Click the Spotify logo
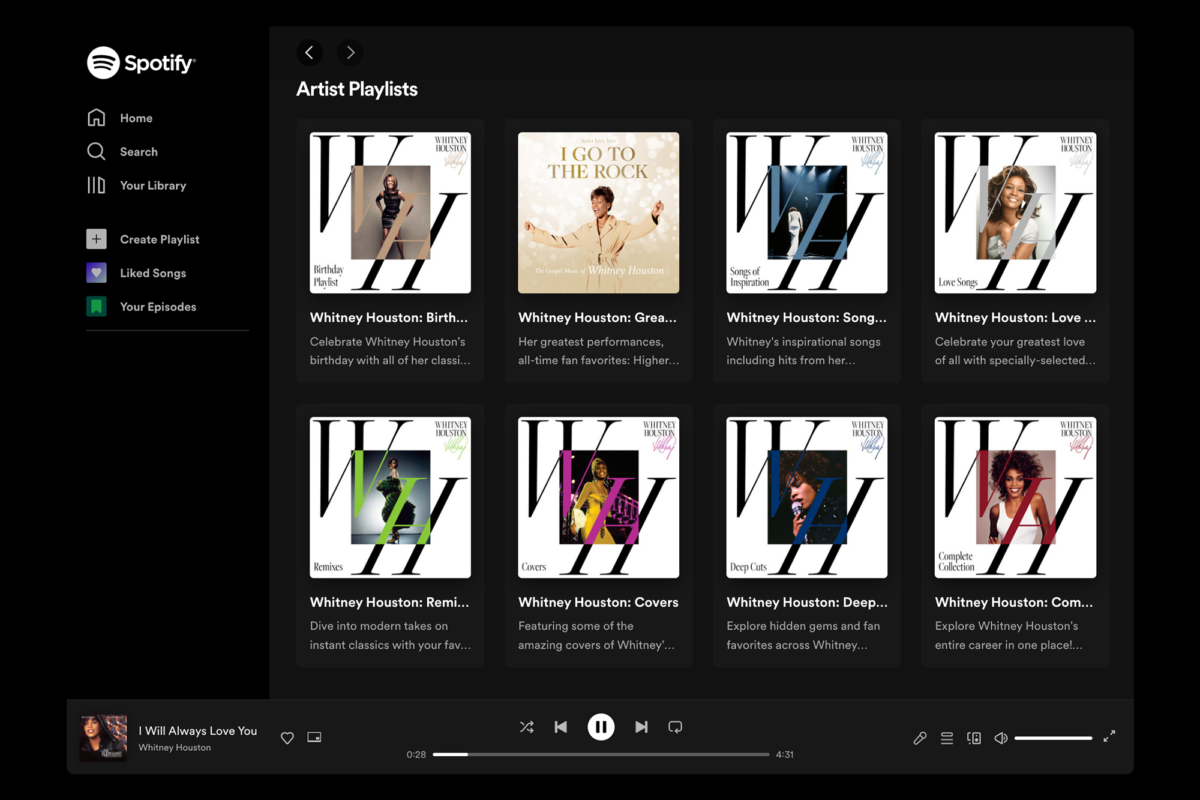 coord(141,63)
